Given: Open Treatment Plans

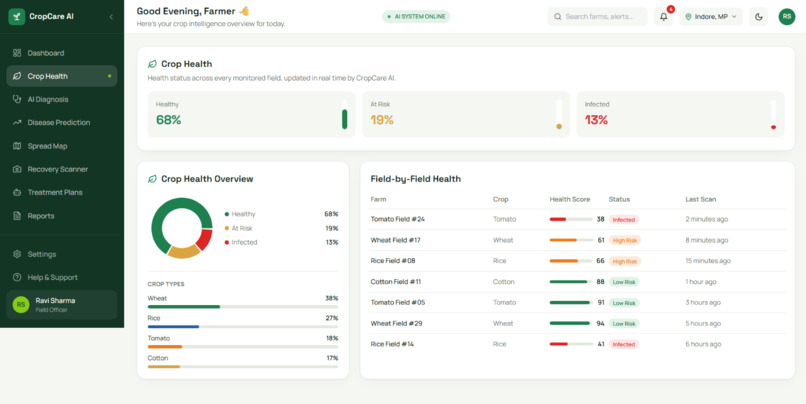Looking at the screenshot, I should (62, 192).
